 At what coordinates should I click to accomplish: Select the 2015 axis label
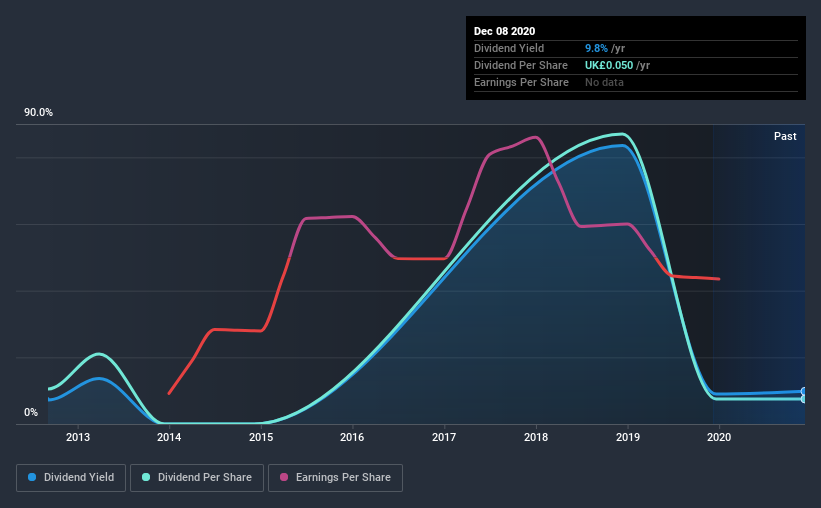(261, 437)
